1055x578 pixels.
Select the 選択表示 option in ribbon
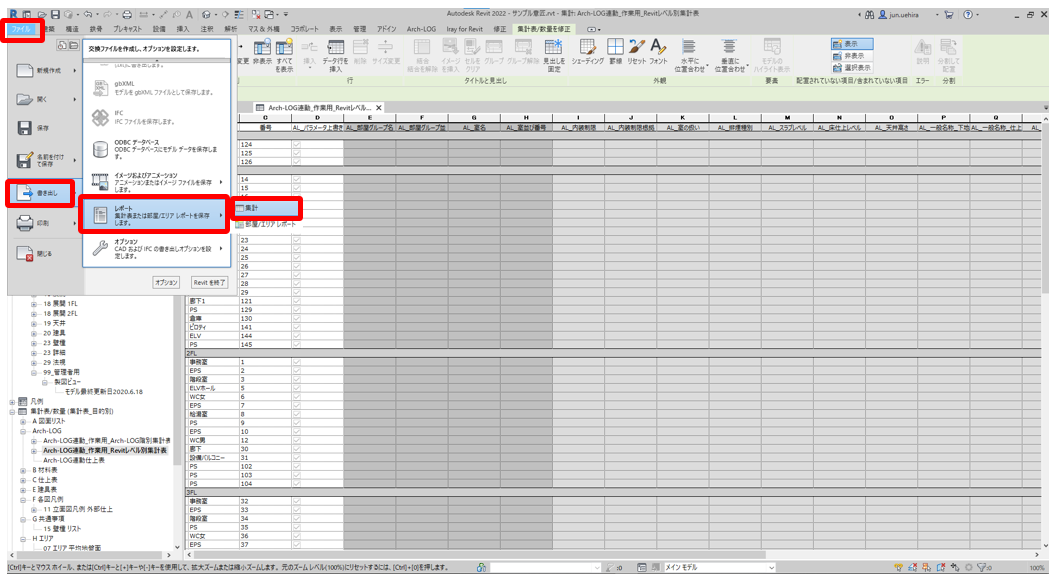coord(852,68)
